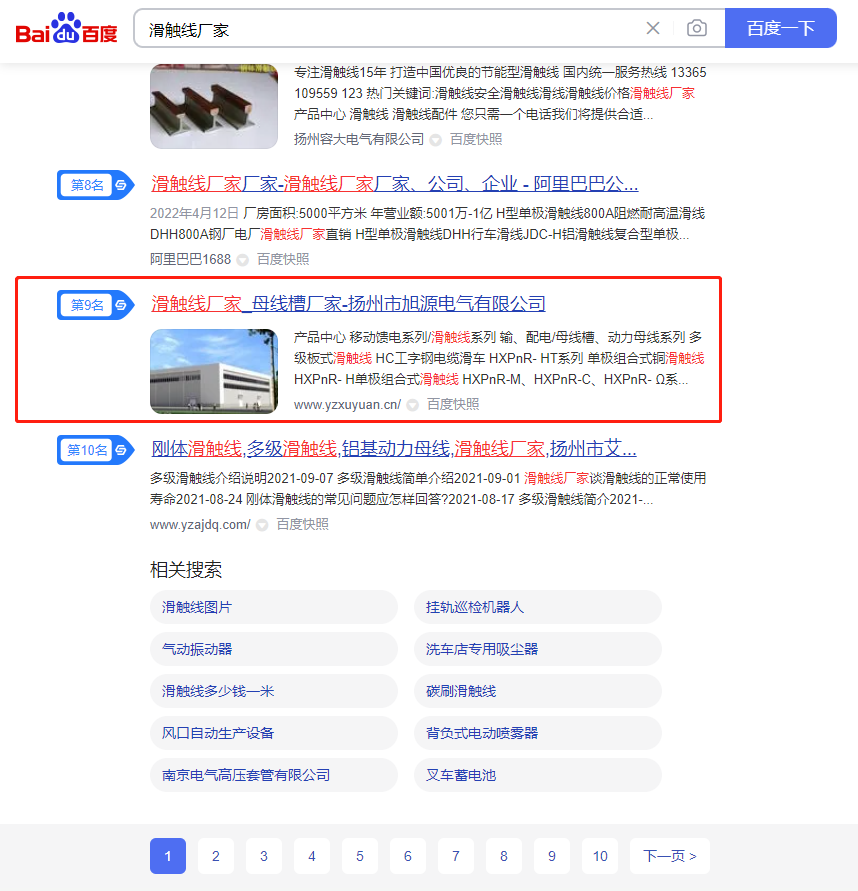
Task: Click the 第10名 ranking badge
Action: tap(95, 450)
